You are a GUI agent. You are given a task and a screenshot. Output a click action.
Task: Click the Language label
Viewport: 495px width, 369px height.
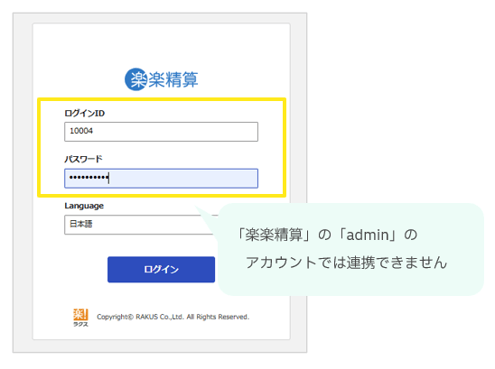pos(84,206)
